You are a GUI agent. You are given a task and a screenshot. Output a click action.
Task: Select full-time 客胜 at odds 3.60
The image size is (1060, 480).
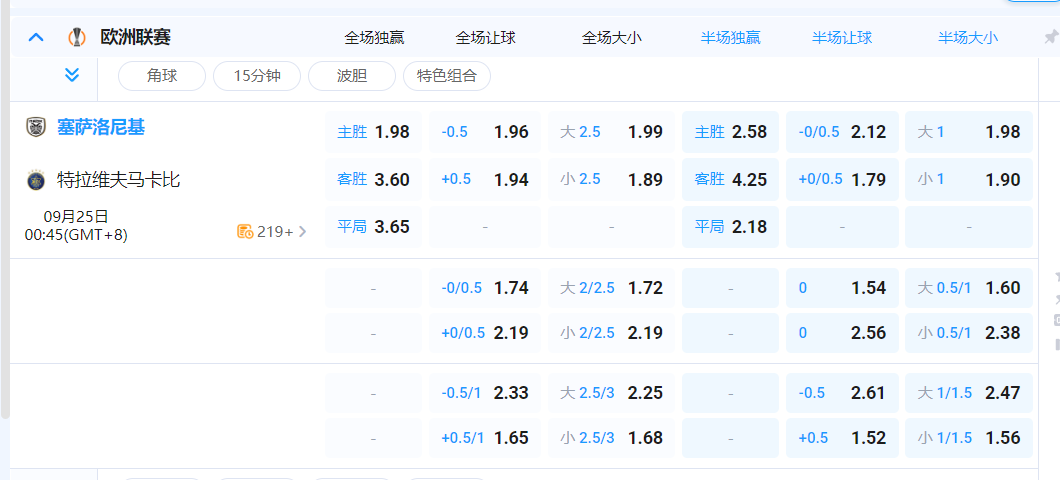click(x=373, y=180)
